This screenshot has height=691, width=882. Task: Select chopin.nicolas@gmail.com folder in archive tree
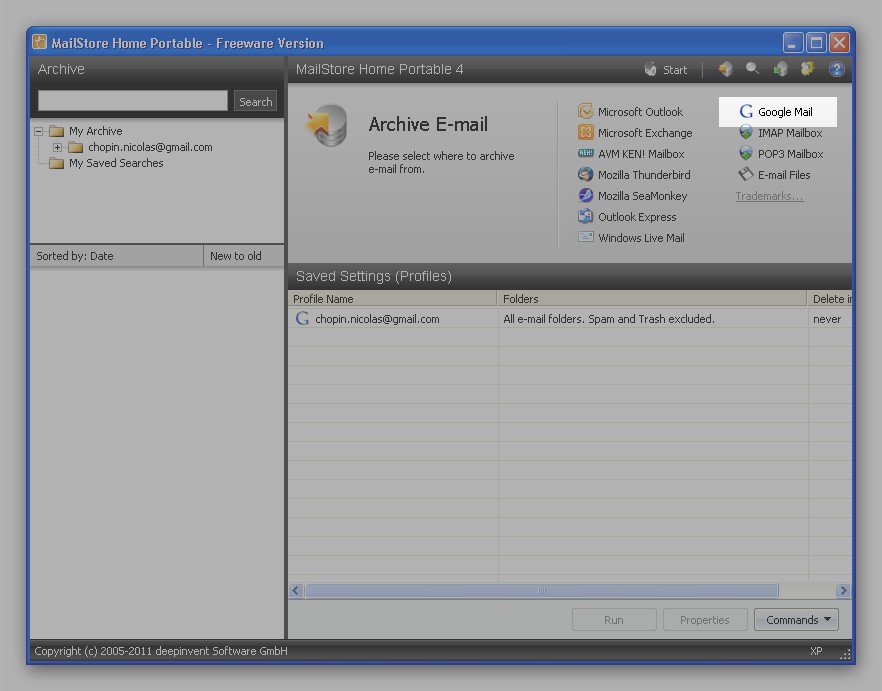point(140,147)
